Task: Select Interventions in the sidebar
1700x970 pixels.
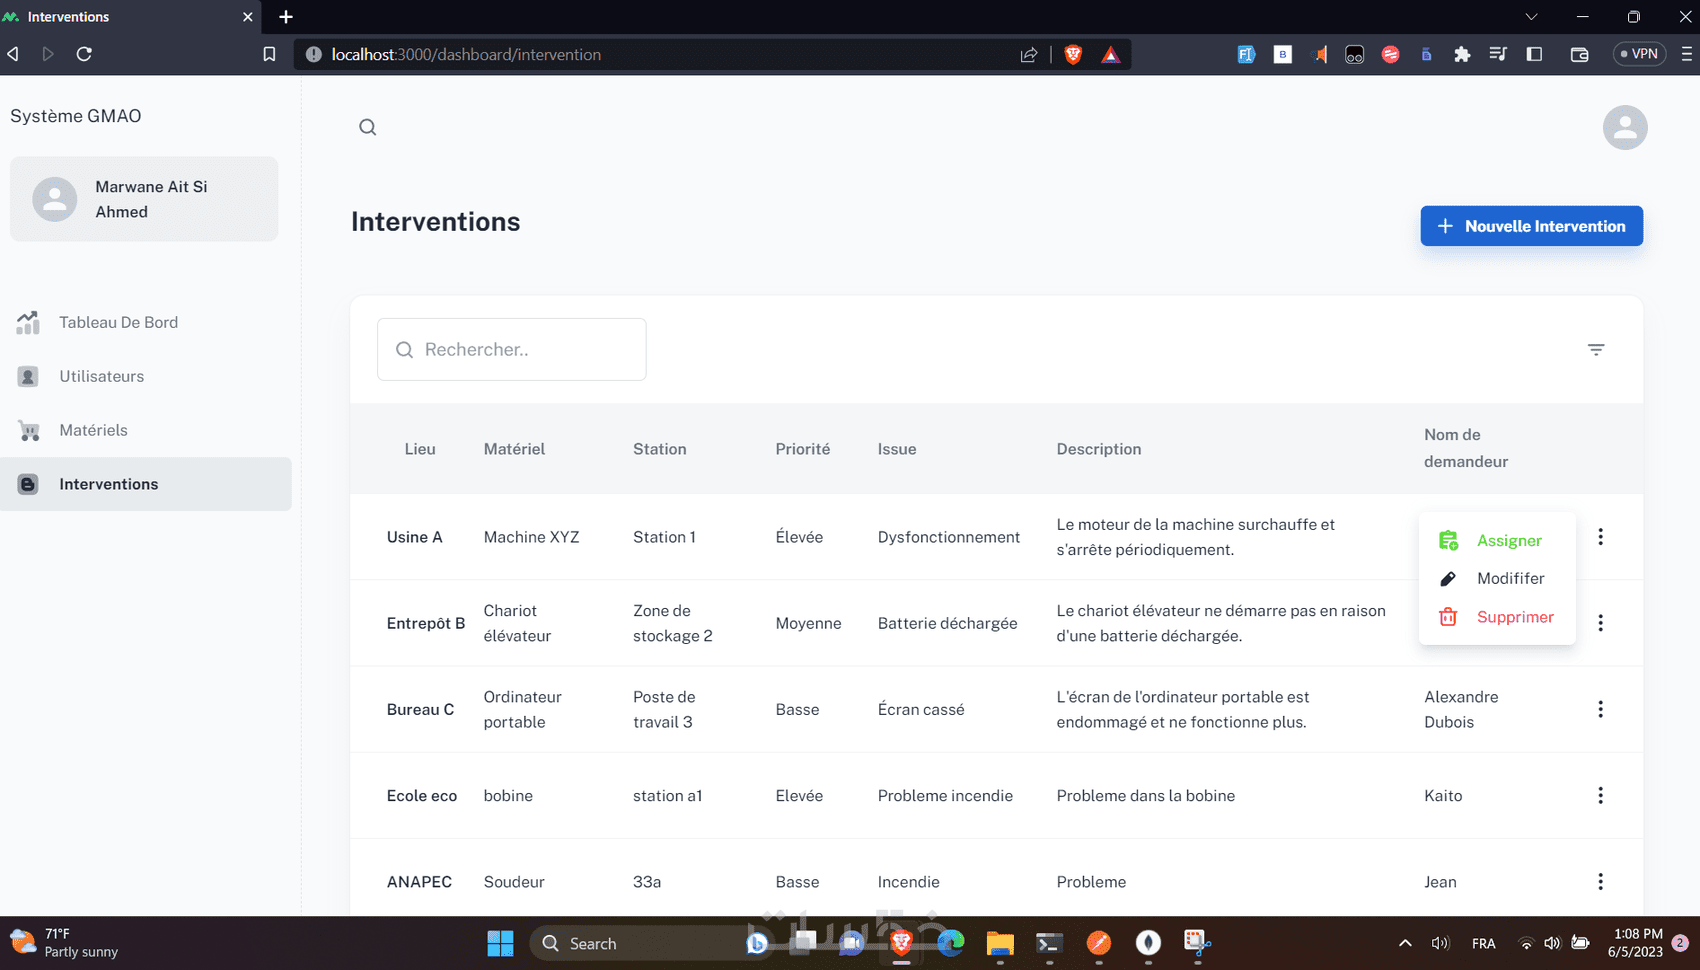Action: click(108, 484)
